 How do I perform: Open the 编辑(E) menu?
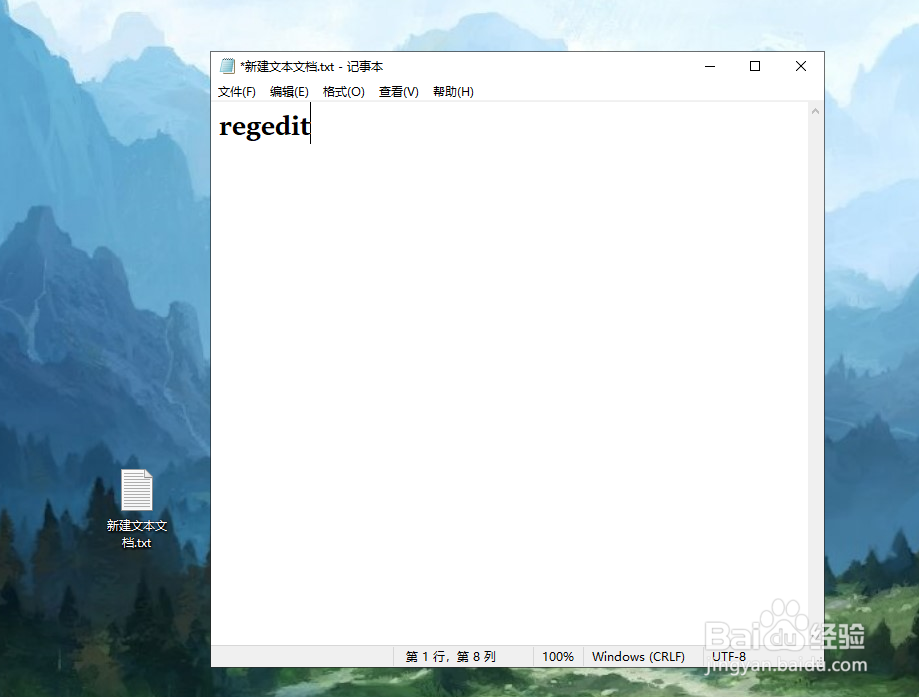289,91
